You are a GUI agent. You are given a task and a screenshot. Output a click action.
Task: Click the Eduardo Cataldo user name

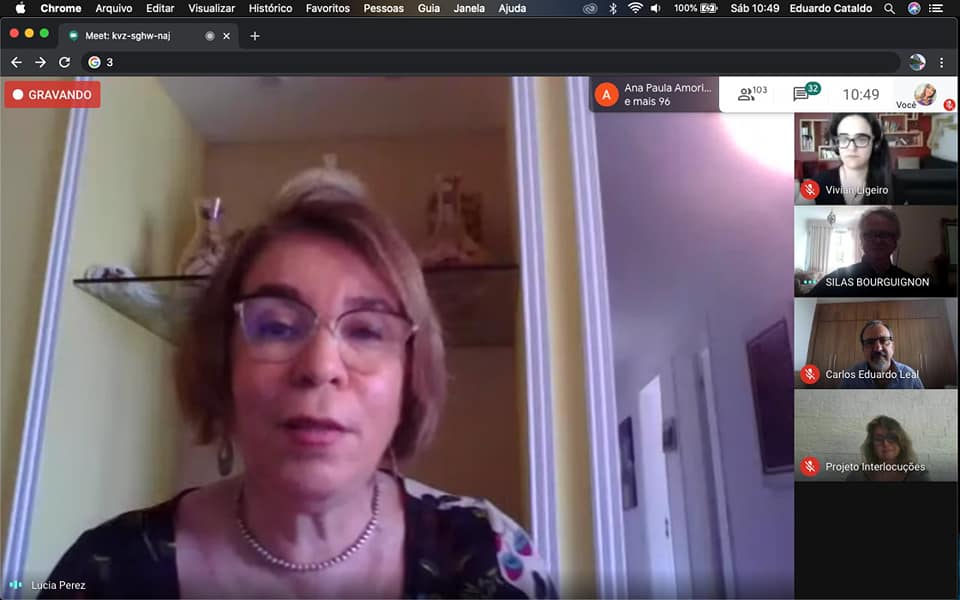coord(830,8)
